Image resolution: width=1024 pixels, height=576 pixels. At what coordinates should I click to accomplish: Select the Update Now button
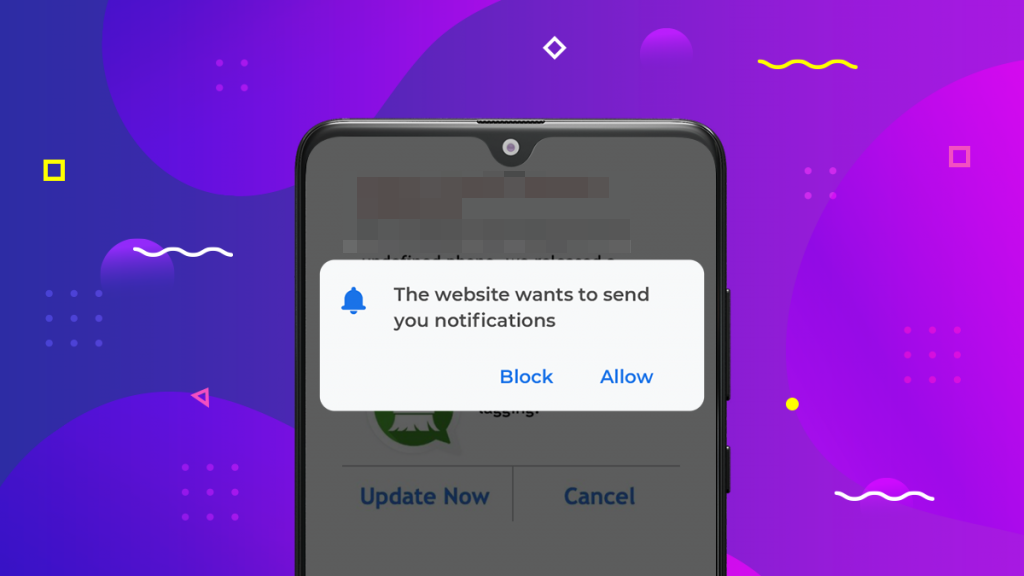click(x=424, y=496)
